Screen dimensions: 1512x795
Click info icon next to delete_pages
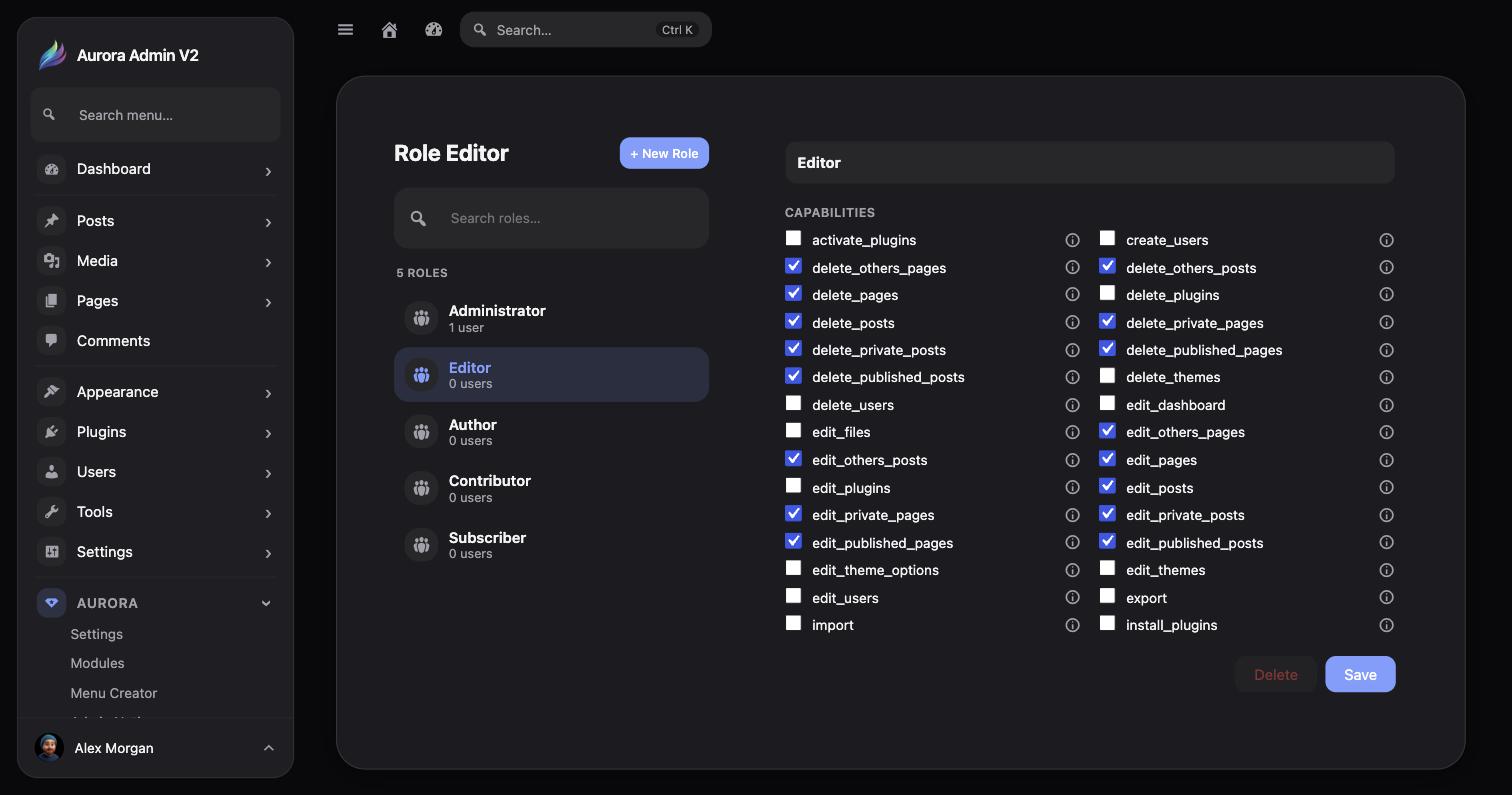click(x=1072, y=295)
